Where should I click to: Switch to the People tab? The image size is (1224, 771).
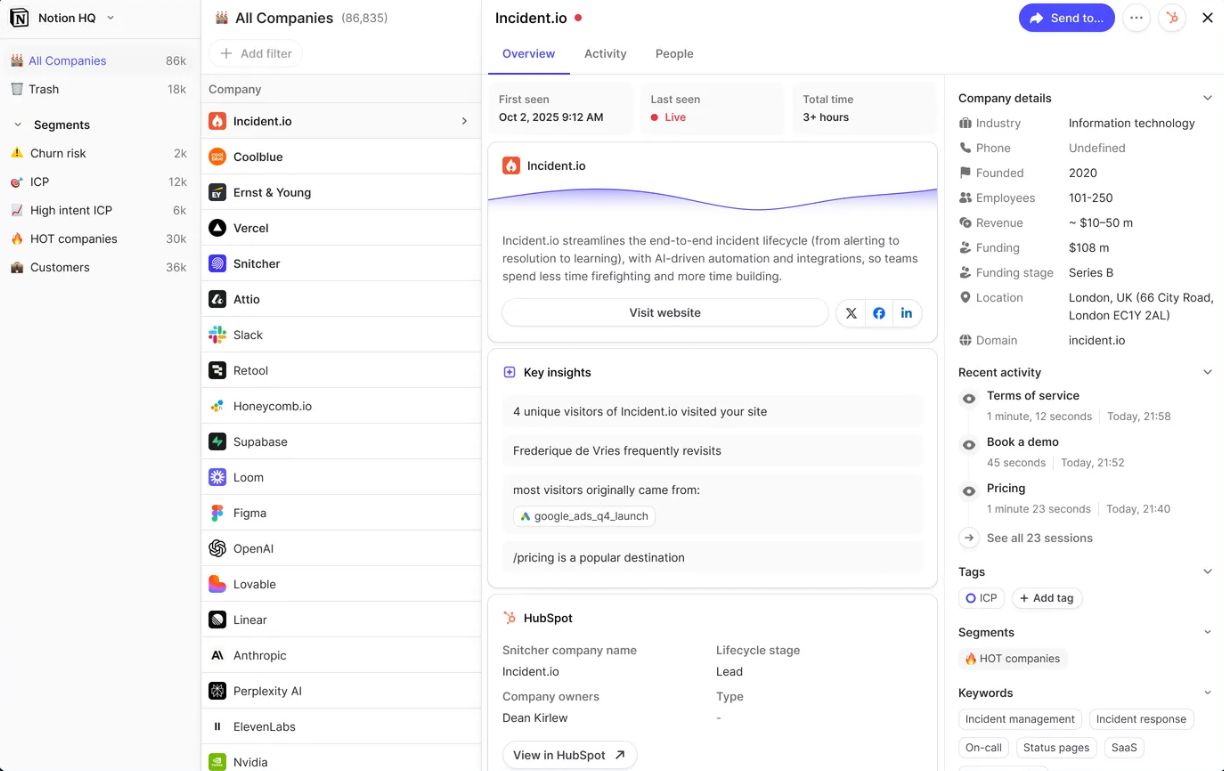tap(674, 54)
